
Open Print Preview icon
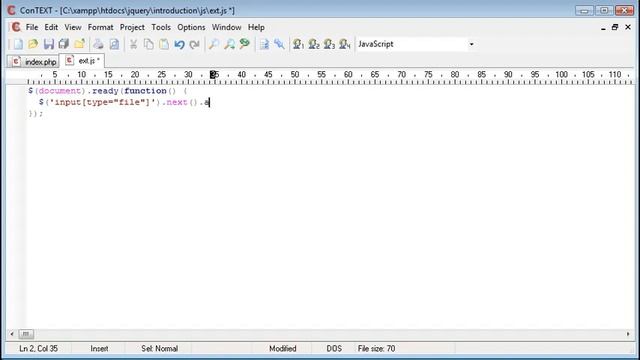click(114, 44)
